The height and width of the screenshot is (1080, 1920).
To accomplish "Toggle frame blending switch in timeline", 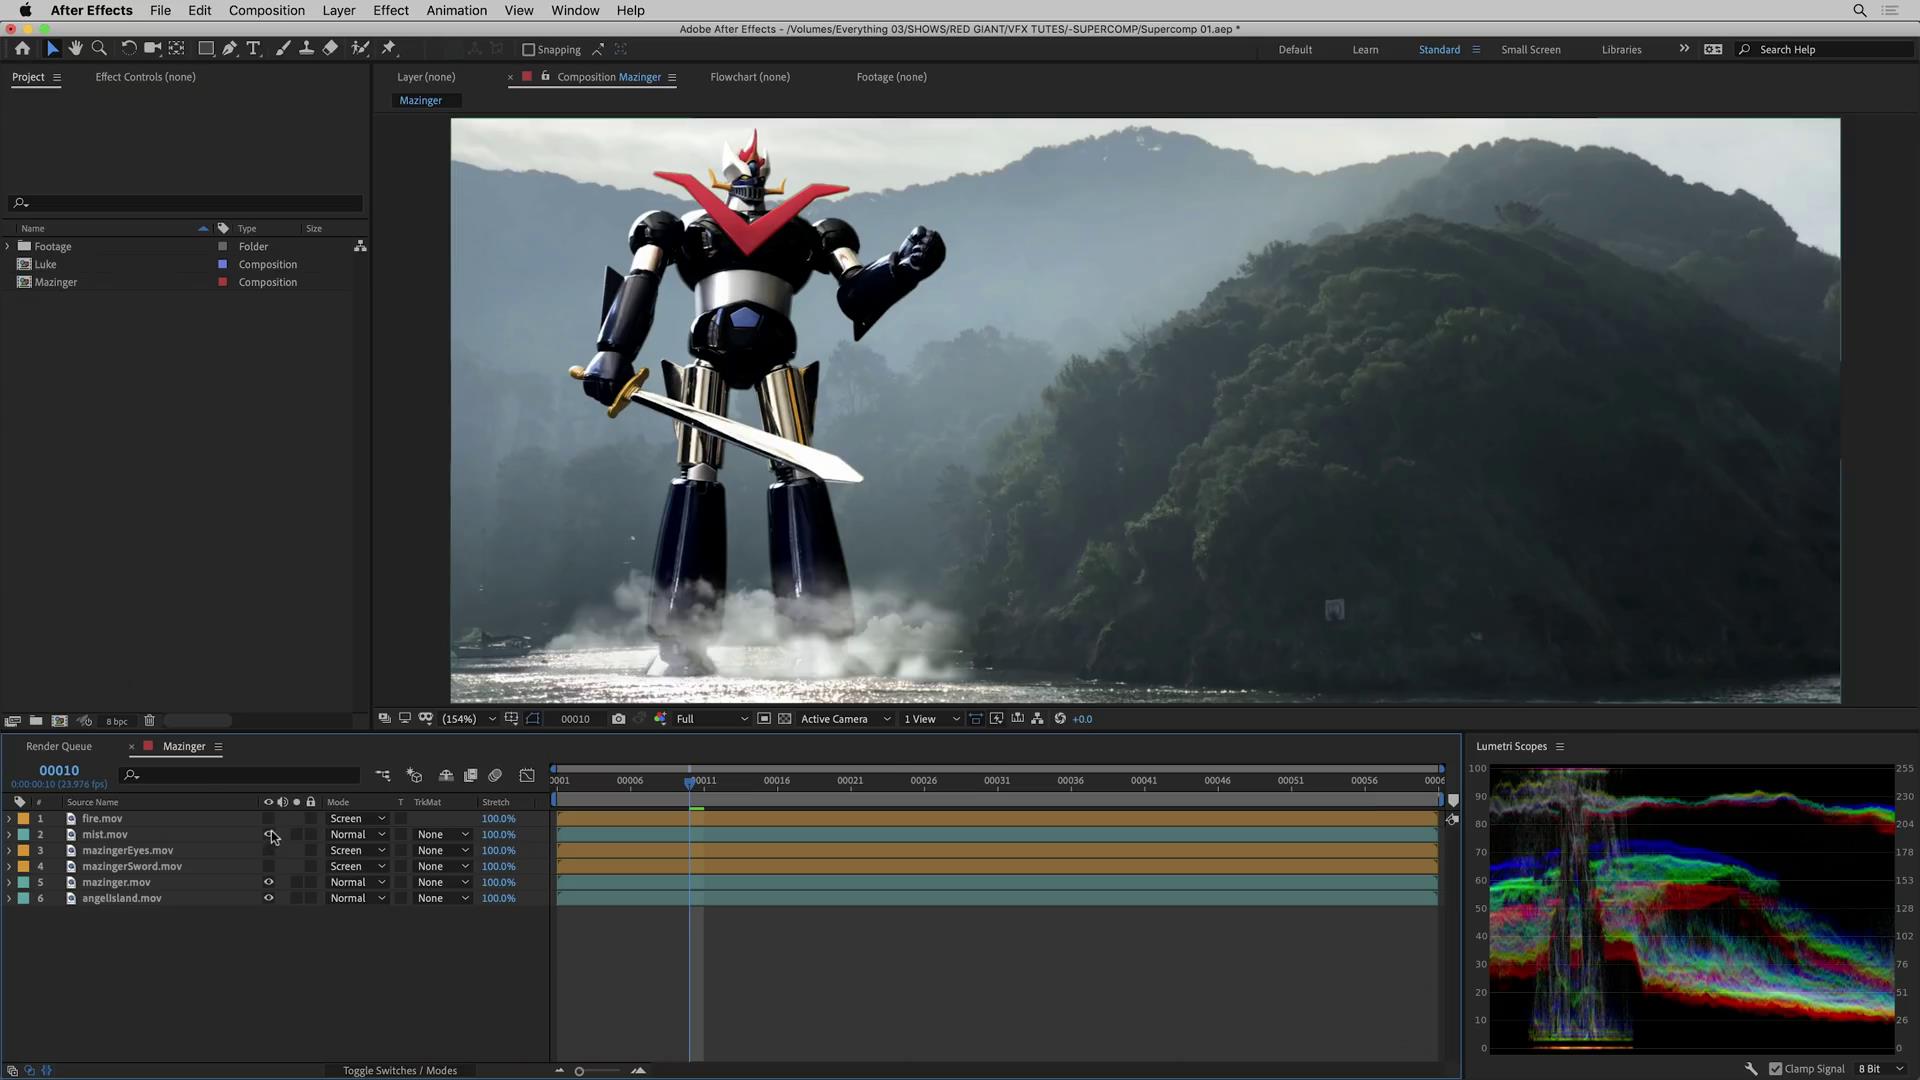I will click(x=470, y=775).
